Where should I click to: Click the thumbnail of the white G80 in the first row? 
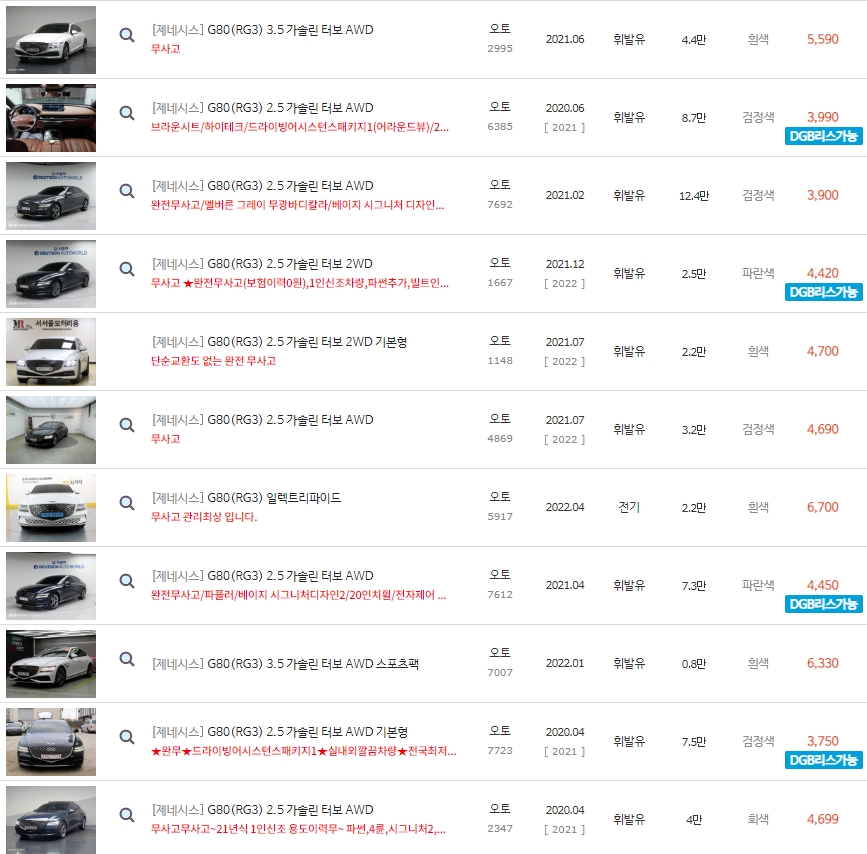[51, 40]
